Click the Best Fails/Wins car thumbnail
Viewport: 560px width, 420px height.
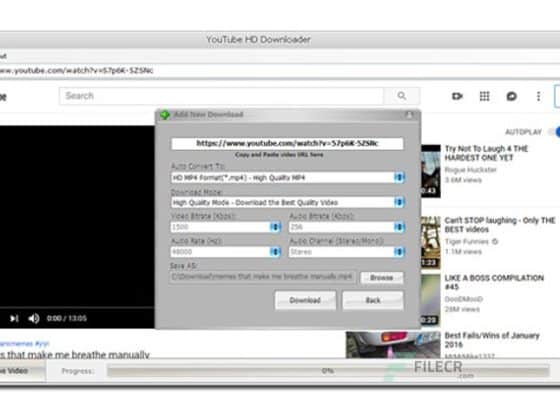(393, 345)
